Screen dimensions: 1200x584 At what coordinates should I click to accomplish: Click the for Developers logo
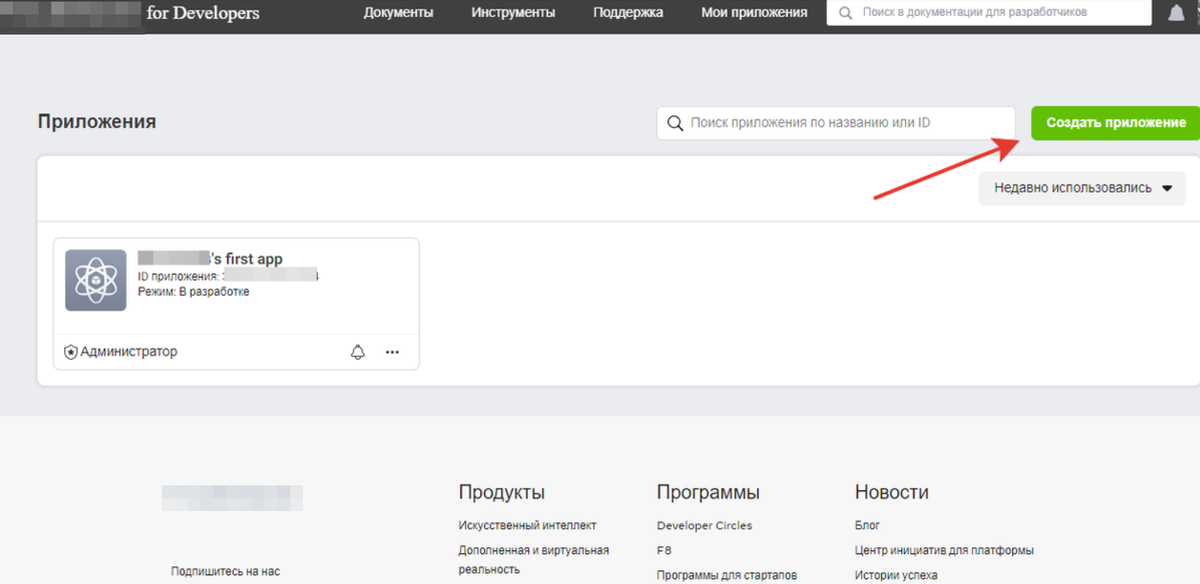point(202,13)
